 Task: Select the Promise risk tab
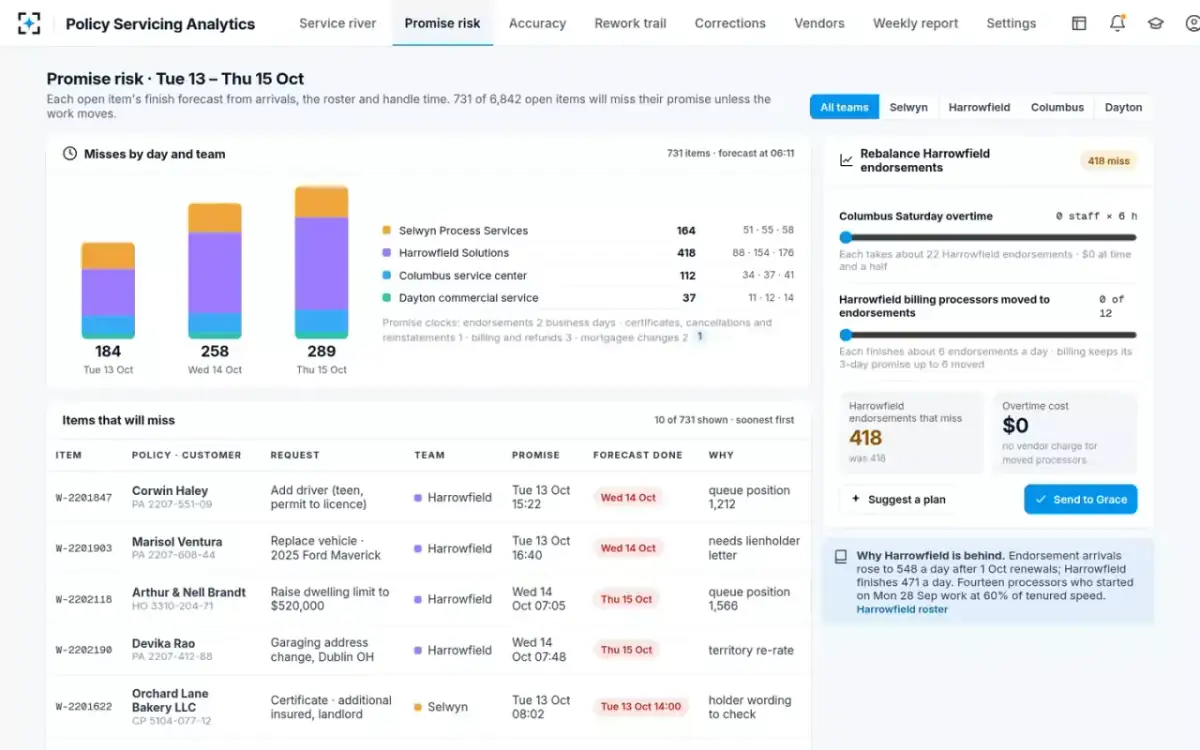pyautogui.click(x=442, y=23)
